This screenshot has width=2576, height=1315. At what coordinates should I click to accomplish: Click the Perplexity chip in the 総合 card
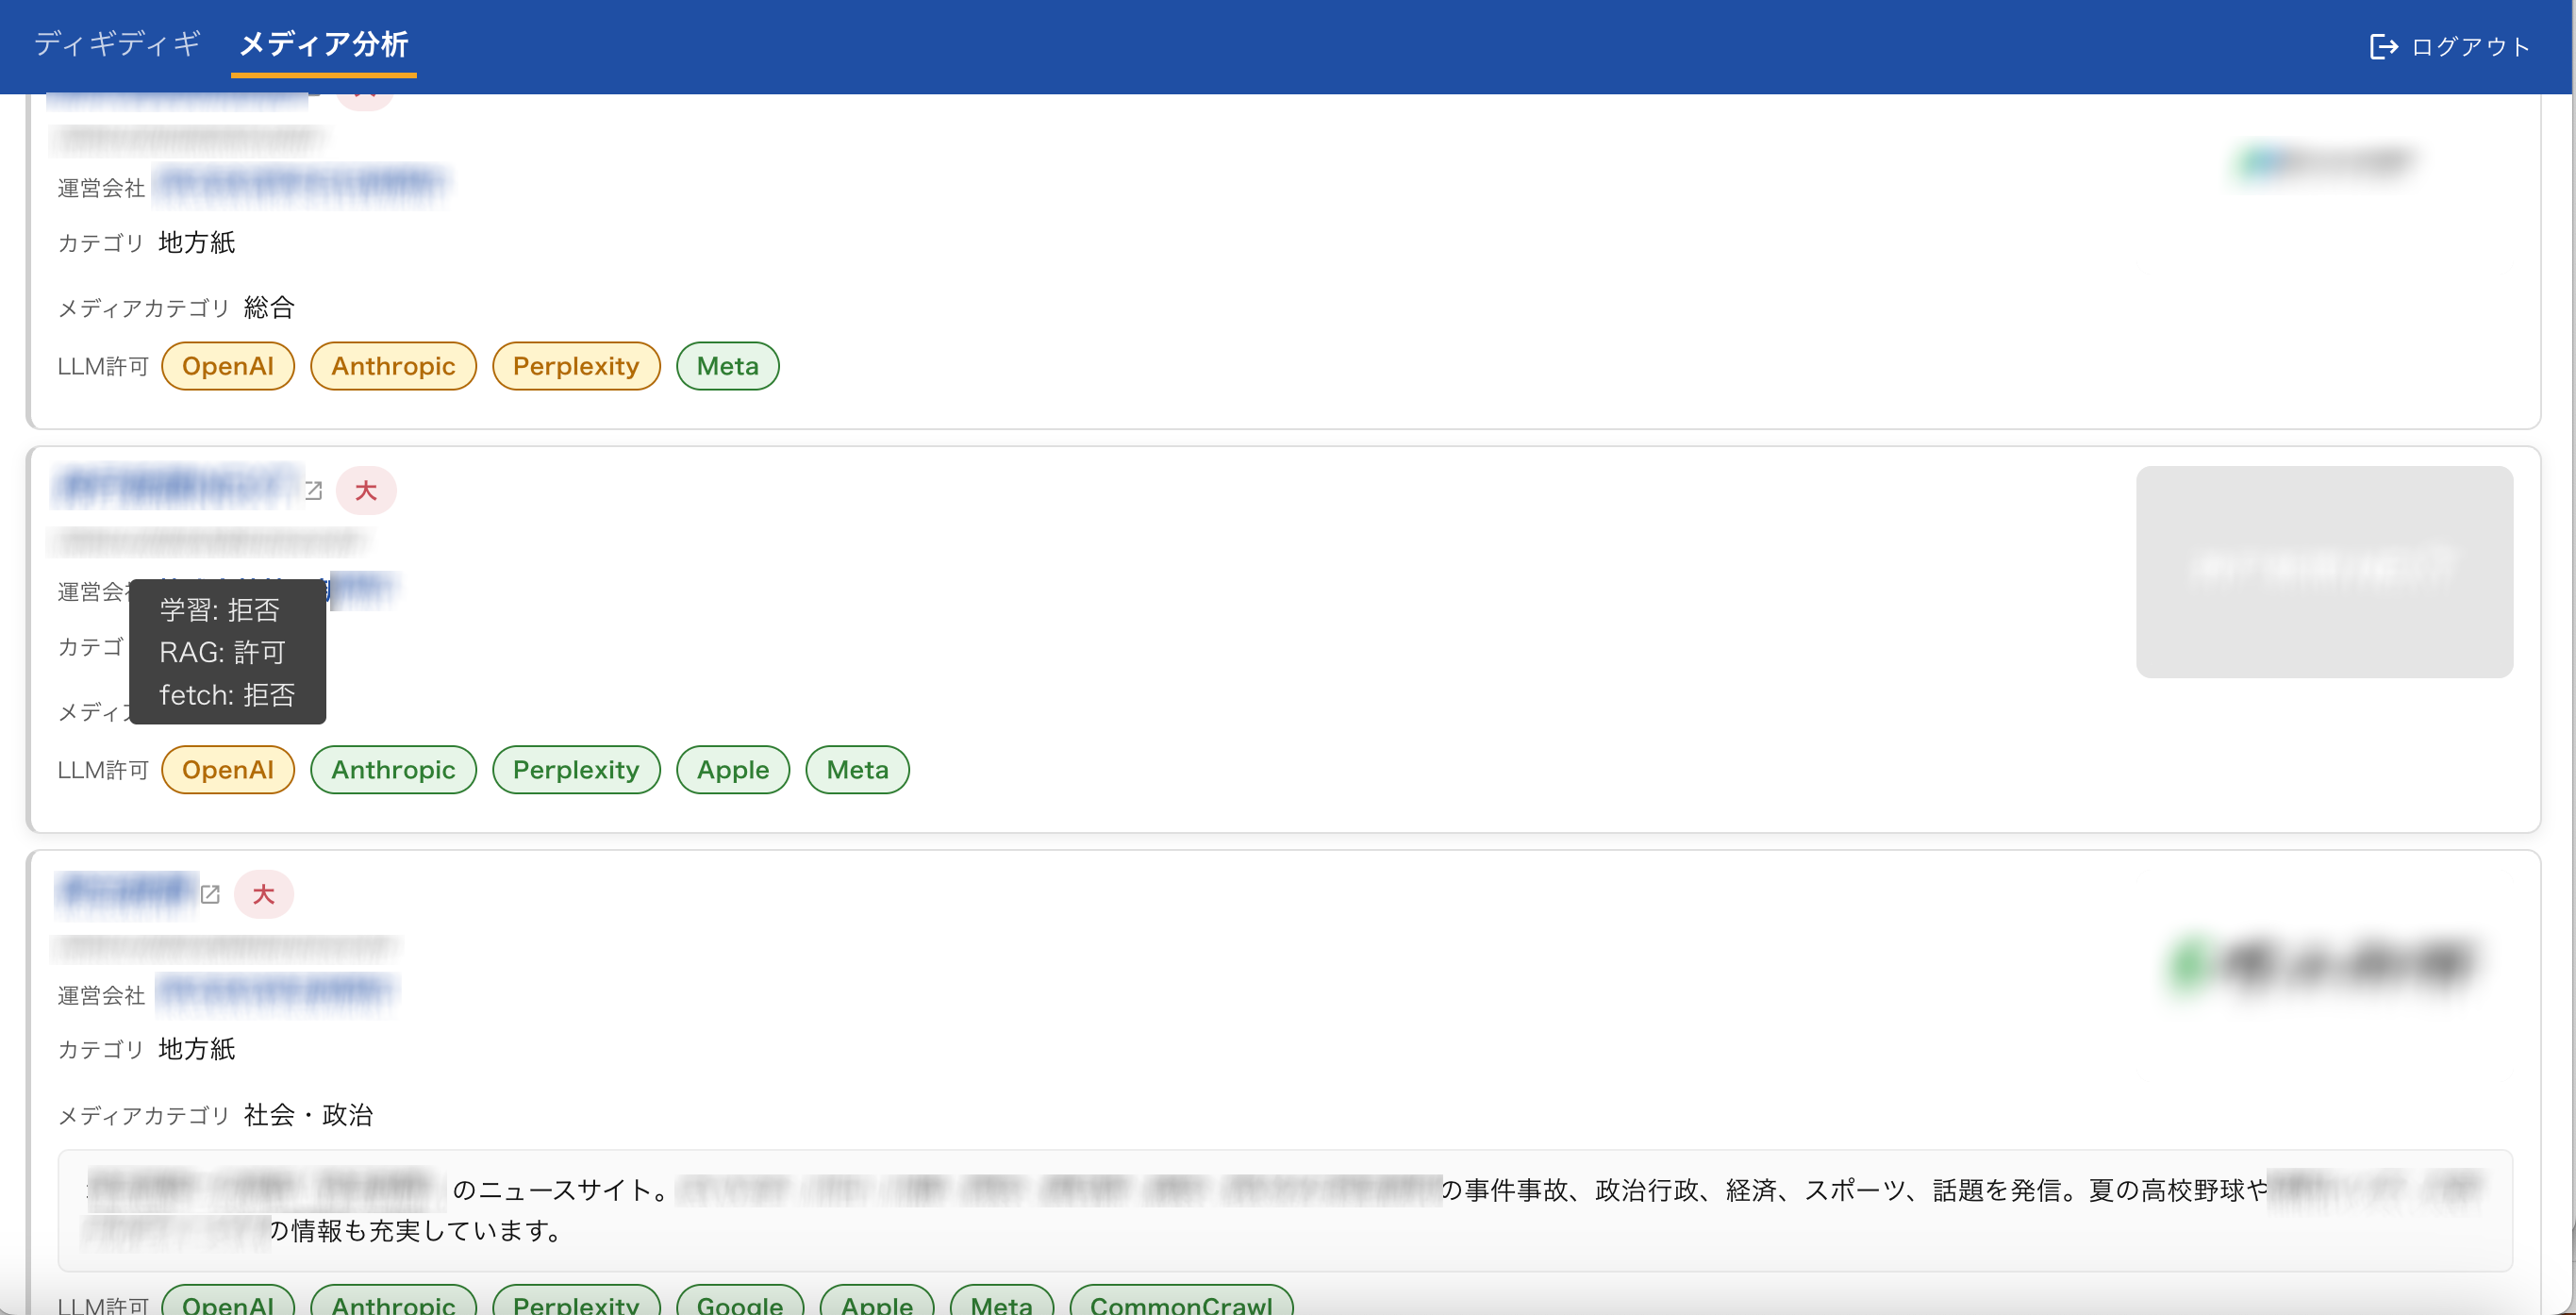coord(576,366)
